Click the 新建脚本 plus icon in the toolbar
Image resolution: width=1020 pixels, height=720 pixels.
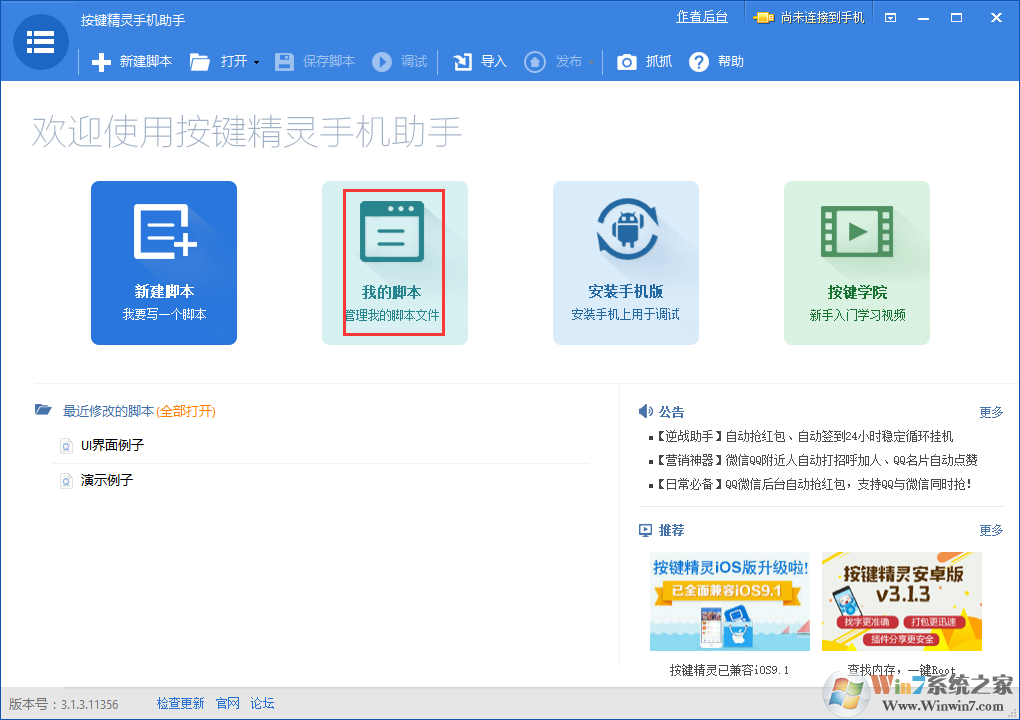coord(100,61)
